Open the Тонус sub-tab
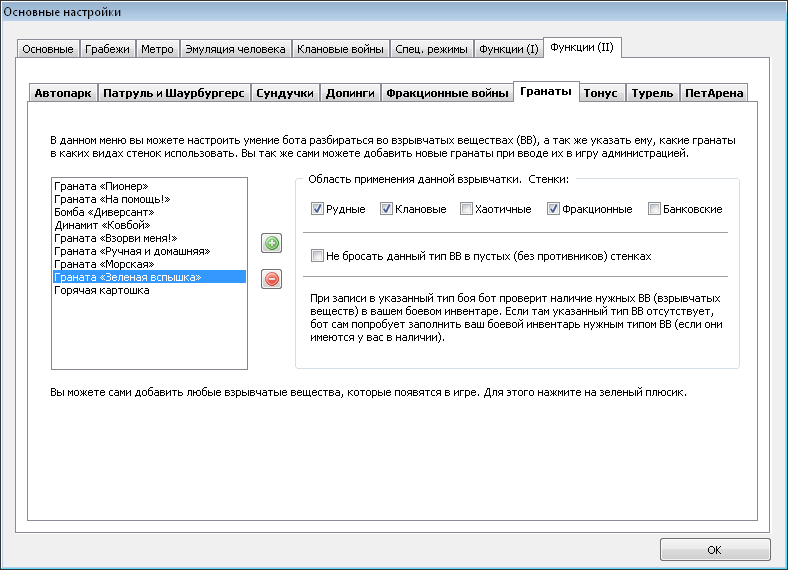The image size is (788, 570). click(x=601, y=93)
